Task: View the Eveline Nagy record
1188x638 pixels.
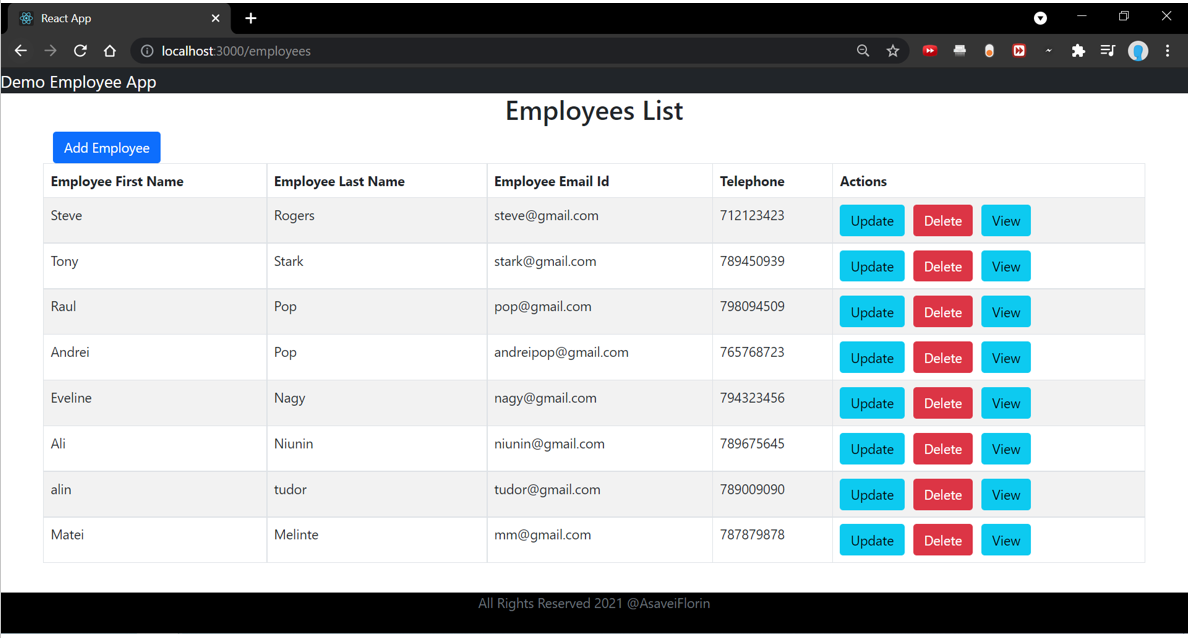Action: click(x=1005, y=404)
